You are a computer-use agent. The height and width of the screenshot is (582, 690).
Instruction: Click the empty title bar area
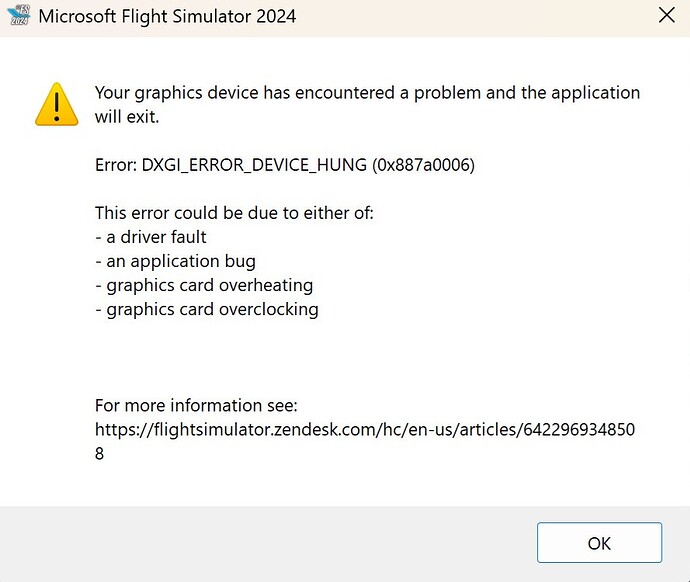pos(475,18)
